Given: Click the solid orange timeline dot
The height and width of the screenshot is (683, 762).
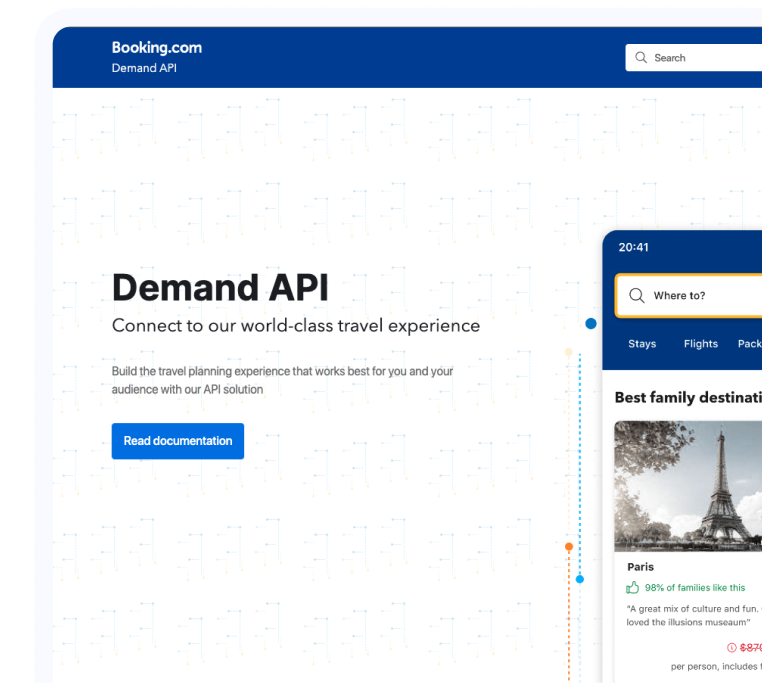Looking at the screenshot, I should (569, 547).
